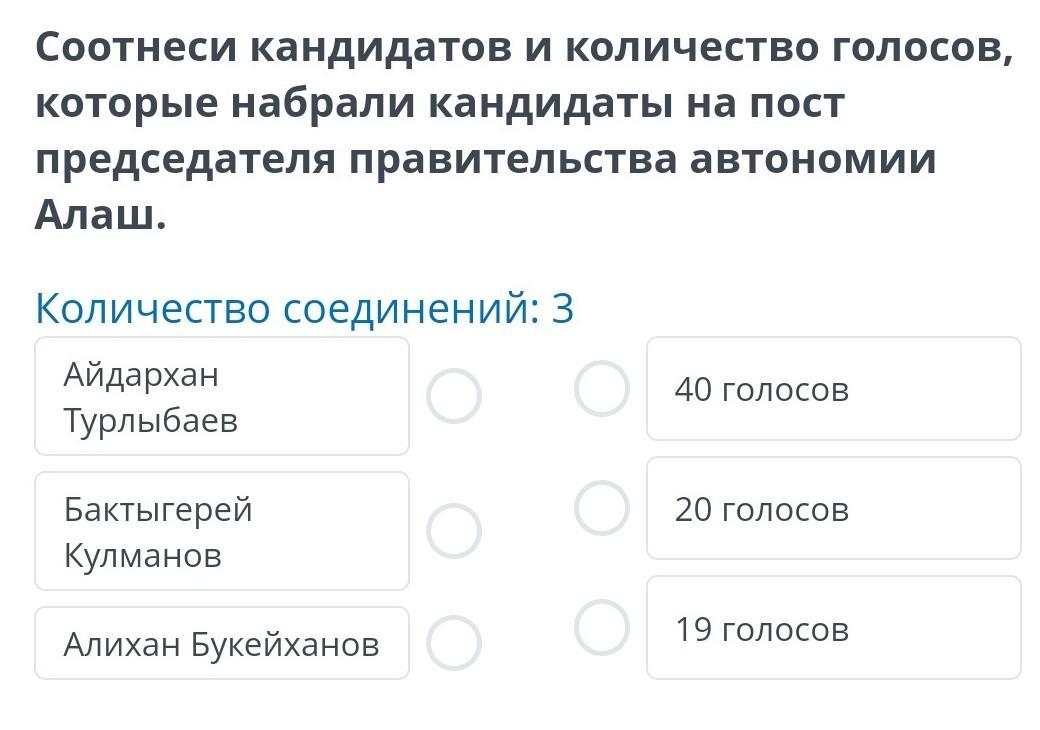Viewport: 1040px width, 730px height.
Task: Click the Айдархан Турлыбаев candidate card
Action: pyautogui.click(x=222, y=396)
